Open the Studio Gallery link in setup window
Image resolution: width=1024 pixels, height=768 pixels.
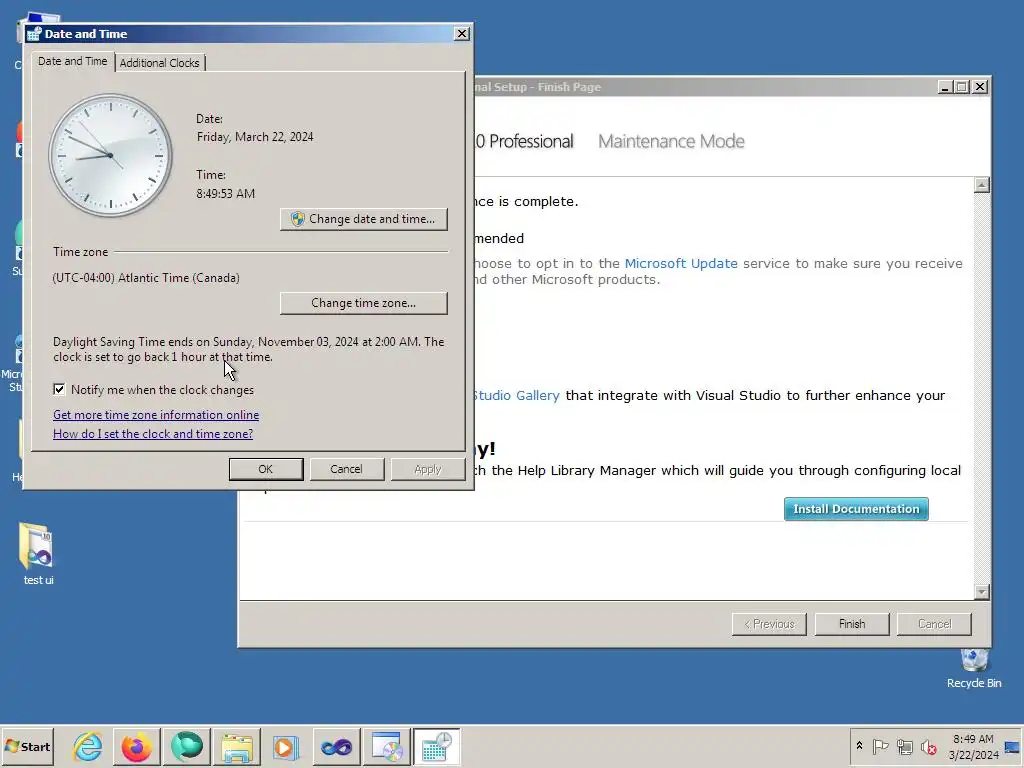[x=516, y=395]
